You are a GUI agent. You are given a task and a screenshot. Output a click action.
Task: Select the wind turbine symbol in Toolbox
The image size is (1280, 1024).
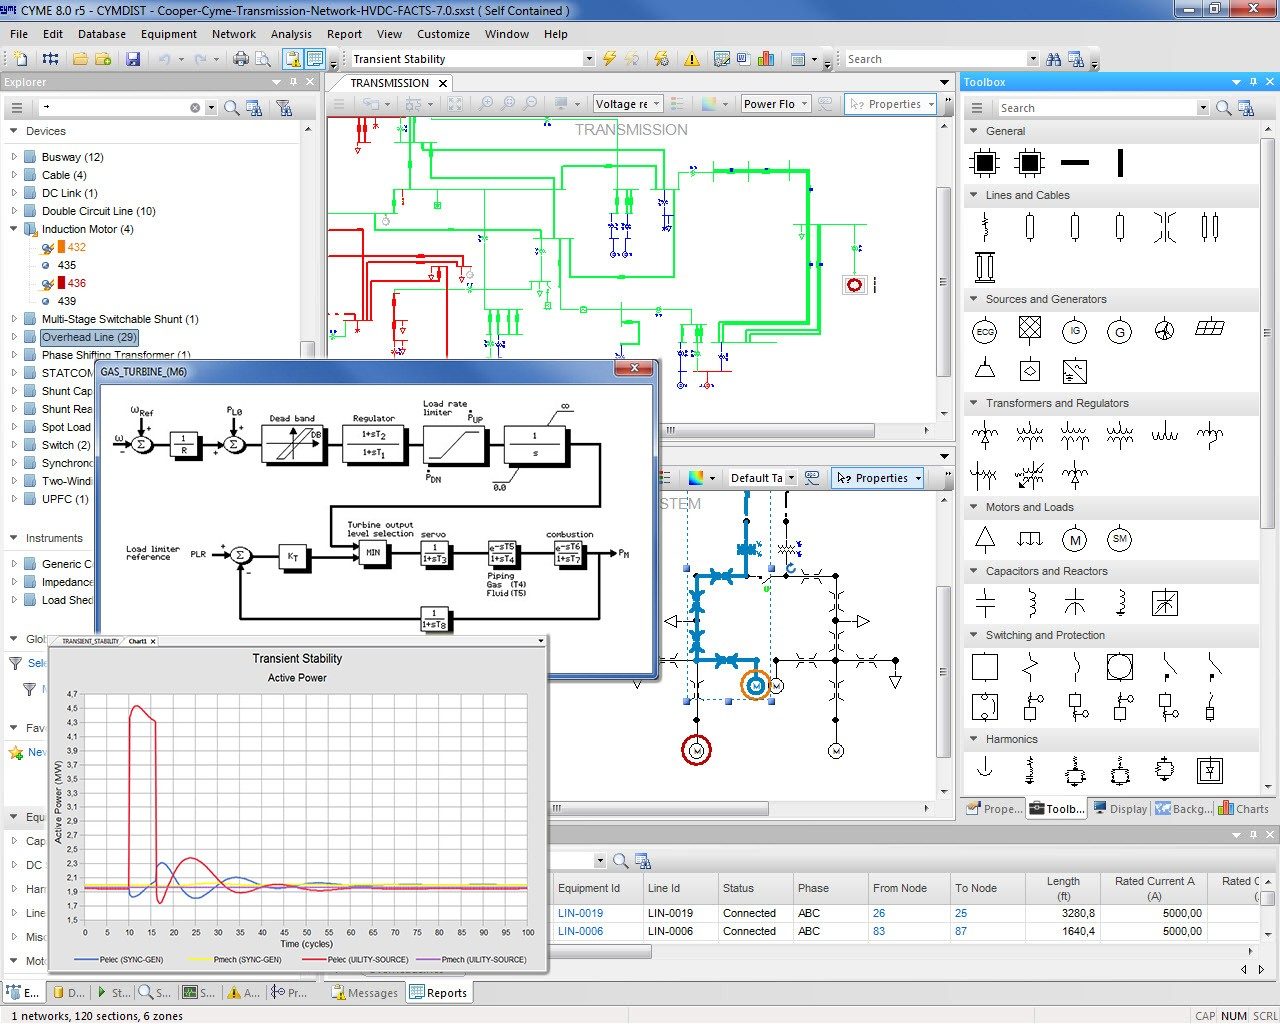click(1164, 329)
